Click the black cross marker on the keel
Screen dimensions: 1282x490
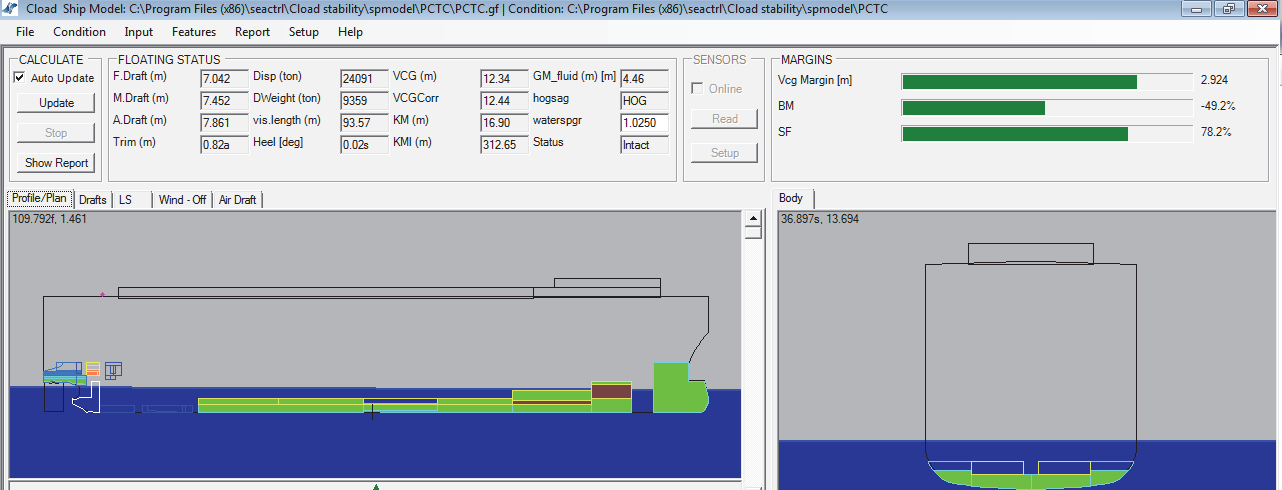(x=372, y=411)
